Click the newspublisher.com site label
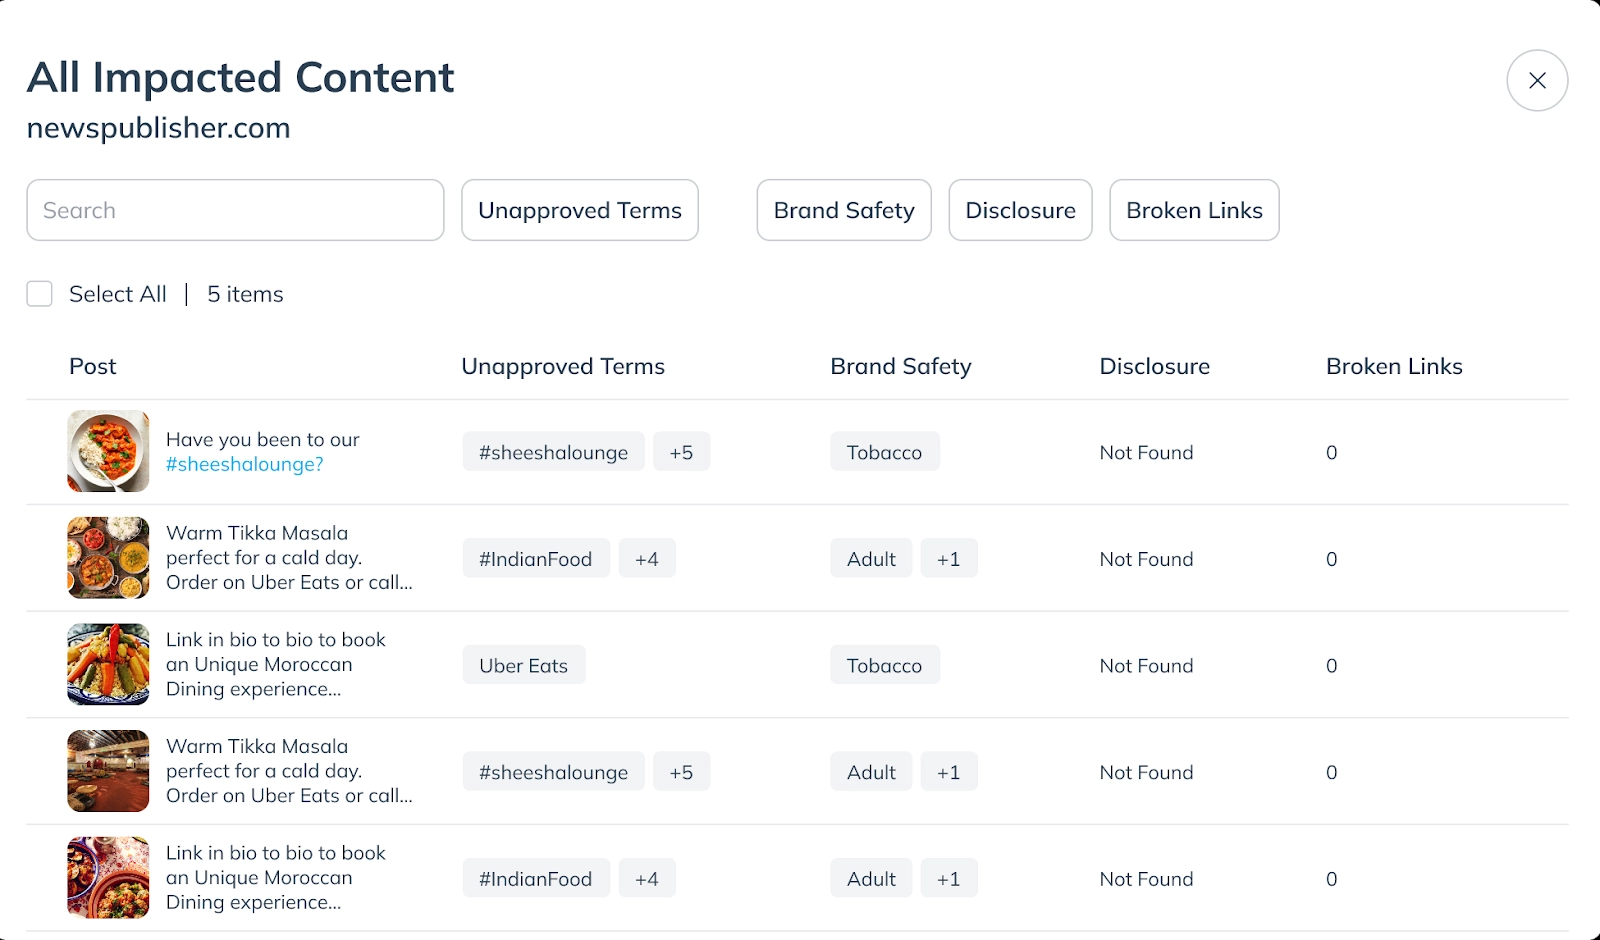The image size is (1600, 940). point(158,127)
